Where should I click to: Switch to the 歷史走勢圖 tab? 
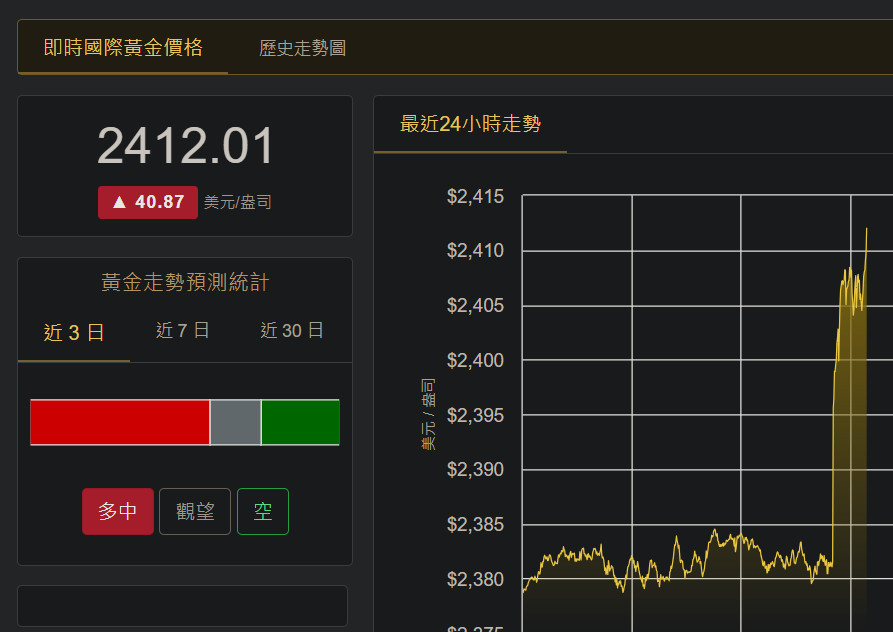click(302, 48)
